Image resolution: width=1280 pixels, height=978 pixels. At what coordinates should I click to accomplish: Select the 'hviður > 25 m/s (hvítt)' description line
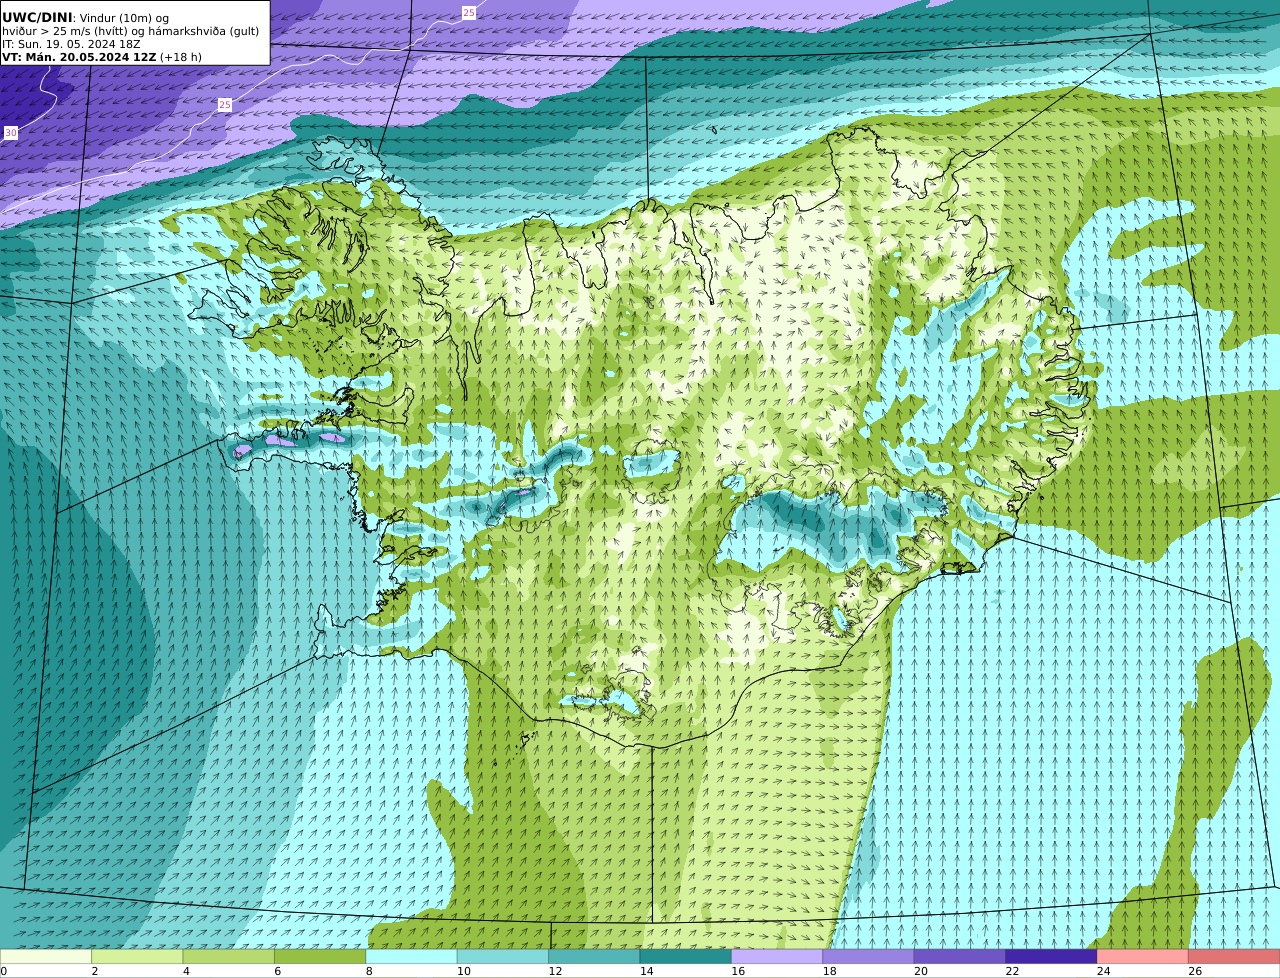[x=66, y=31]
